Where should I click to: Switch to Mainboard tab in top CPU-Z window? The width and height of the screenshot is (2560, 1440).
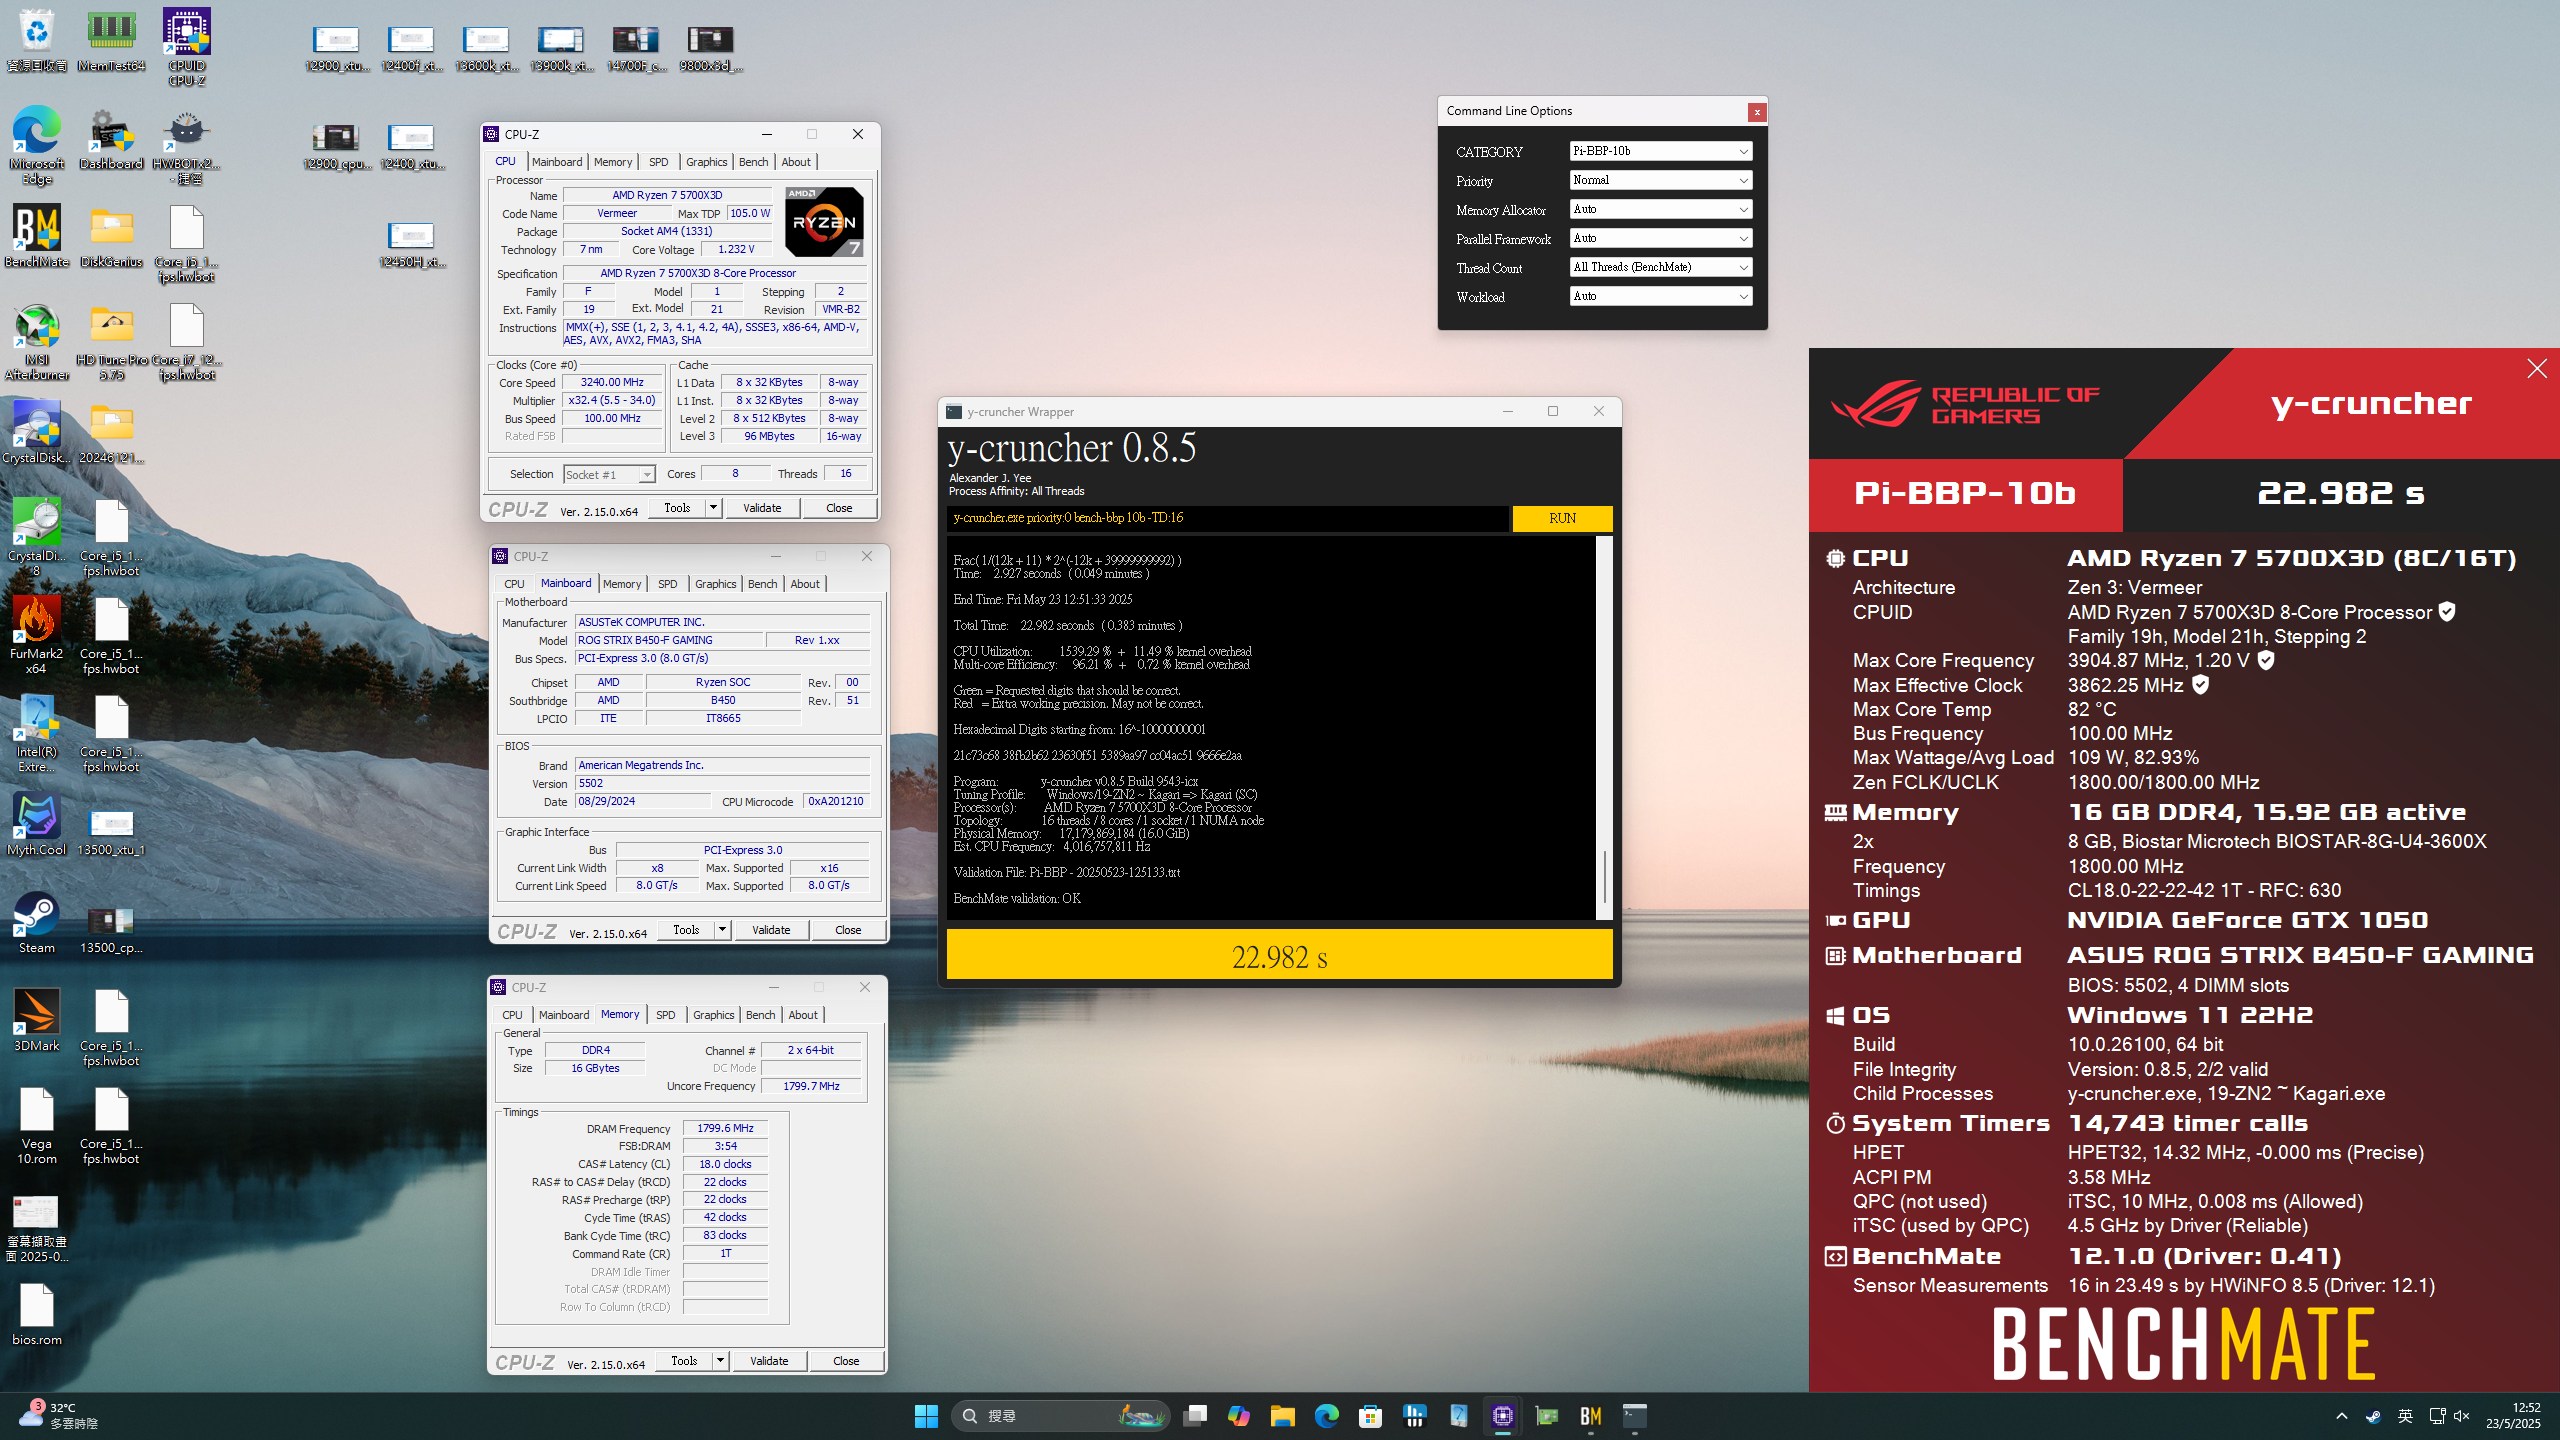(556, 162)
